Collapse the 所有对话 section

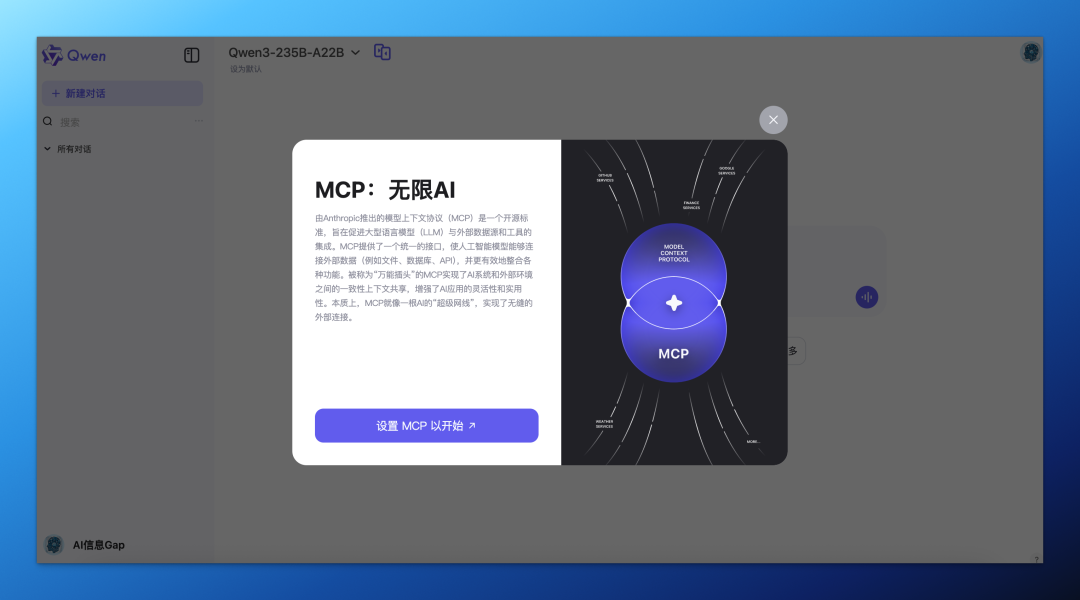coord(68,149)
